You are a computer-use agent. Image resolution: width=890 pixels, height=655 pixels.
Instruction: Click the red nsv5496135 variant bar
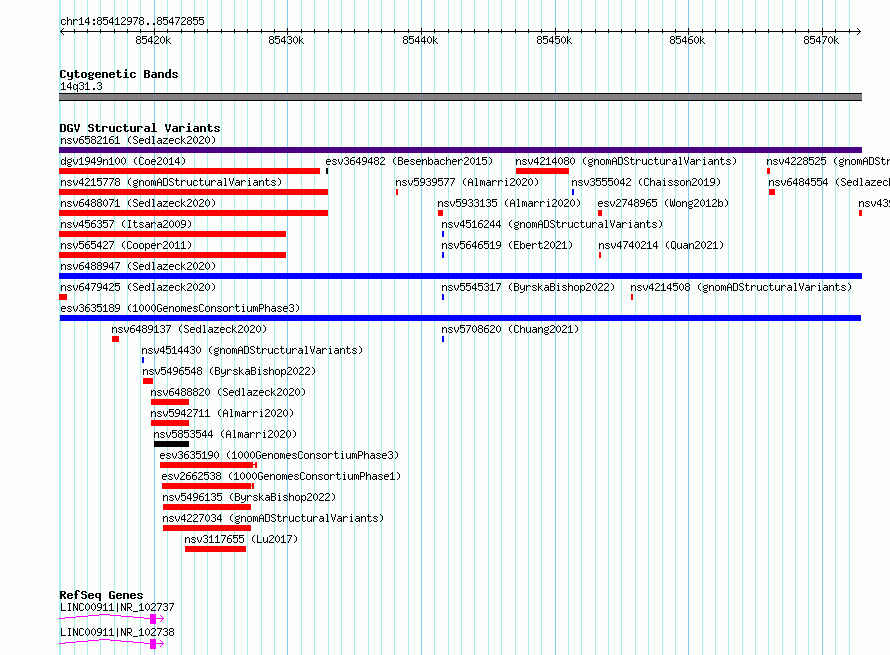pos(207,507)
